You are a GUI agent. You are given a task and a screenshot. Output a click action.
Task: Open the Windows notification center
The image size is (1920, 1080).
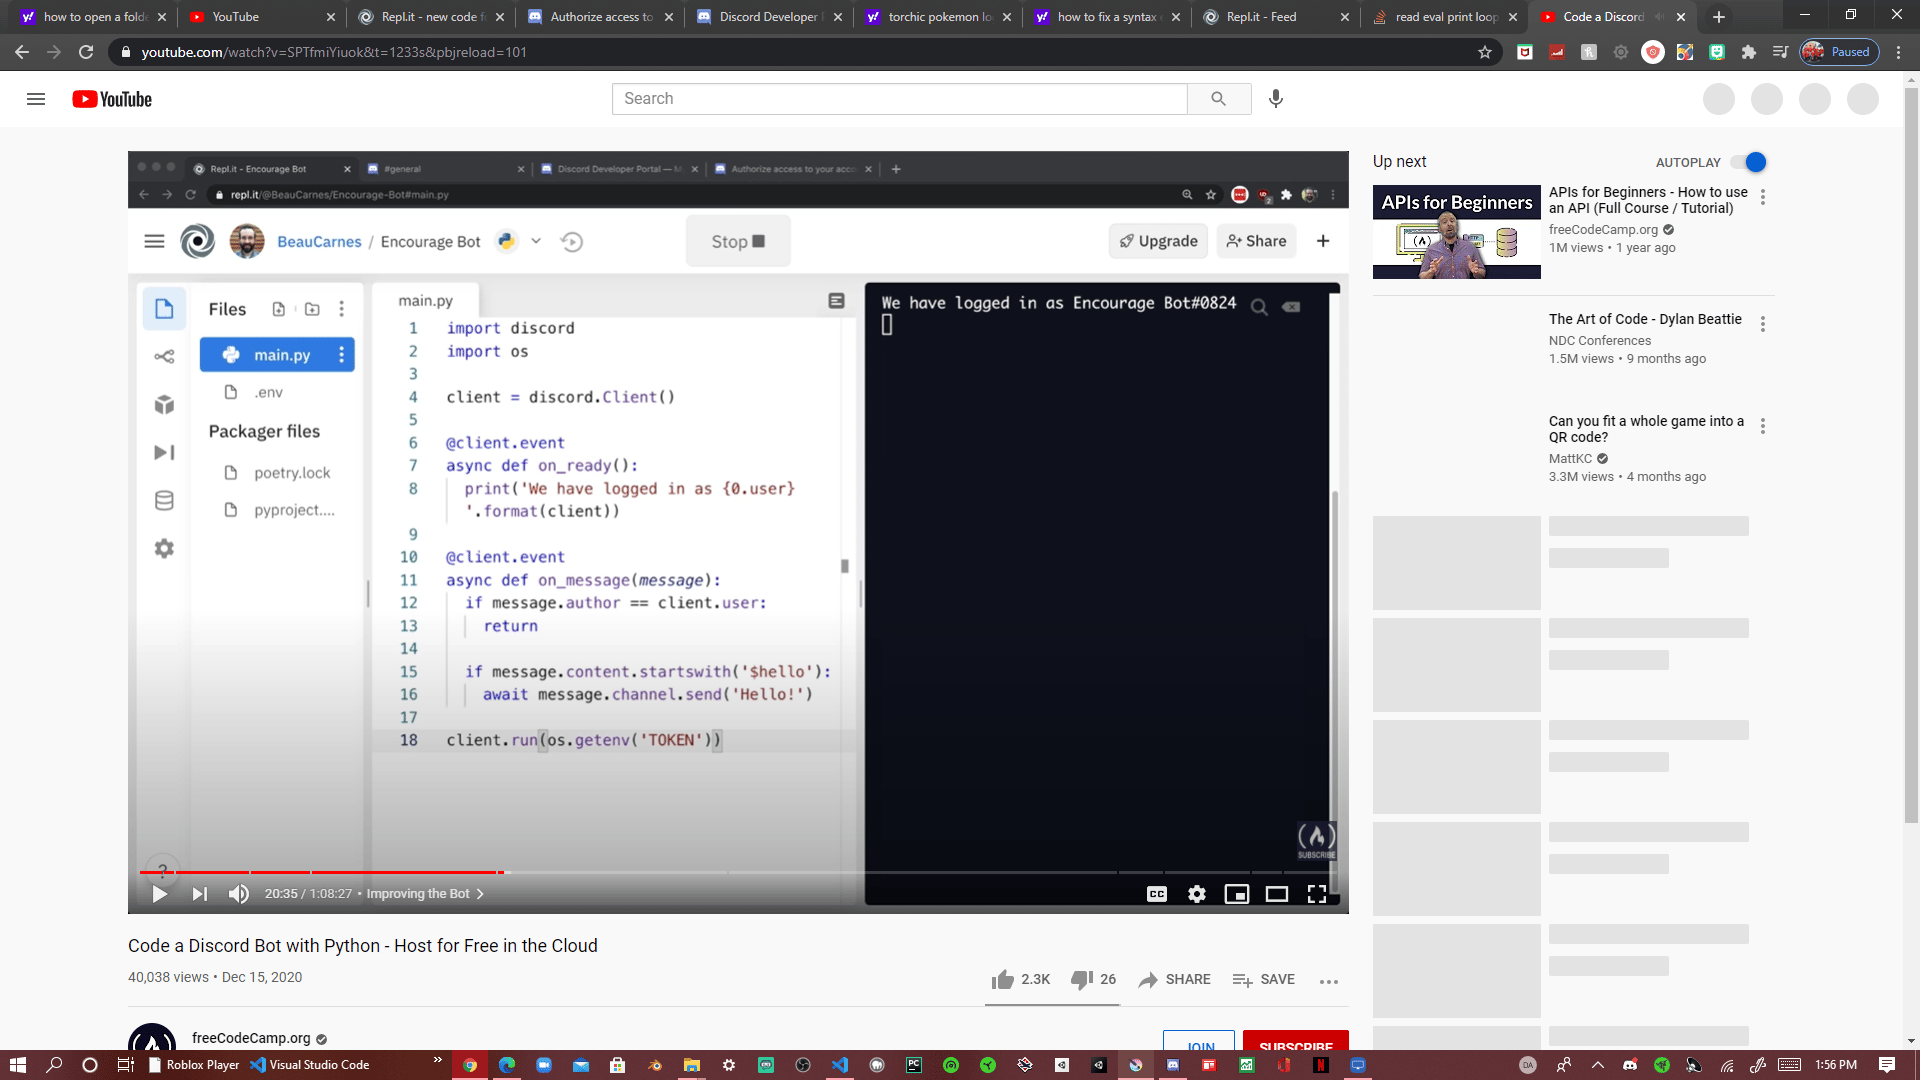click(x=1887, y=1065)
